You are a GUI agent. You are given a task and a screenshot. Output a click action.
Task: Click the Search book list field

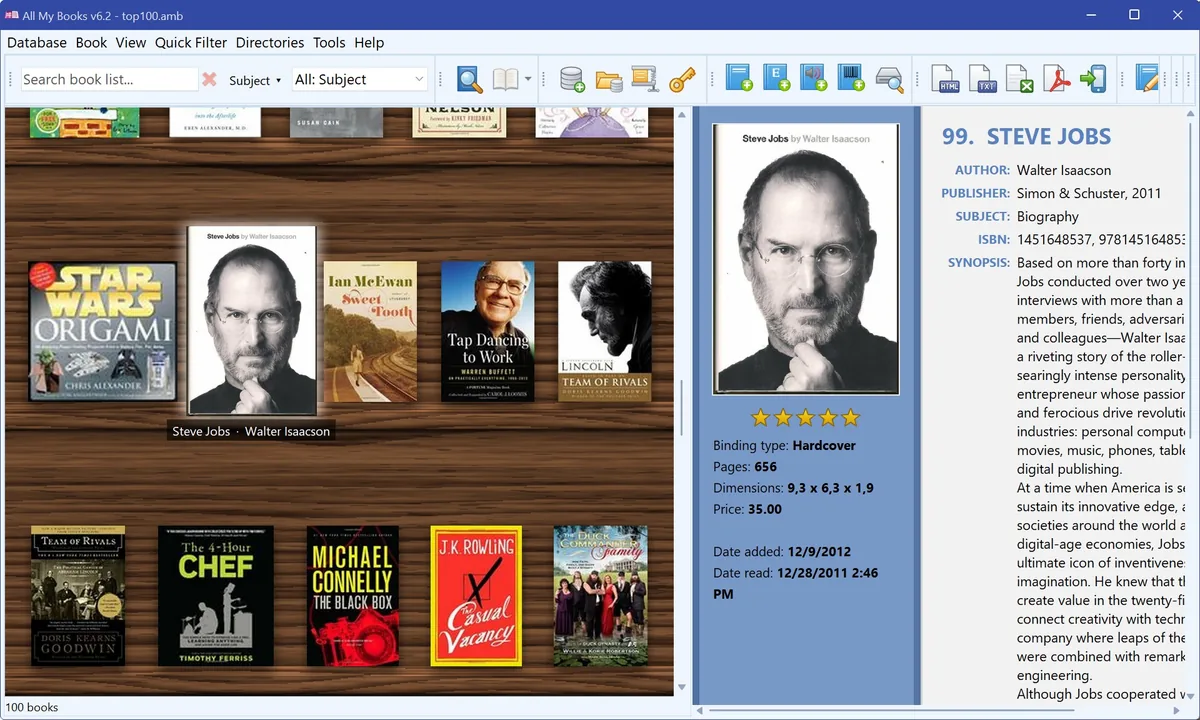[109, 79]
